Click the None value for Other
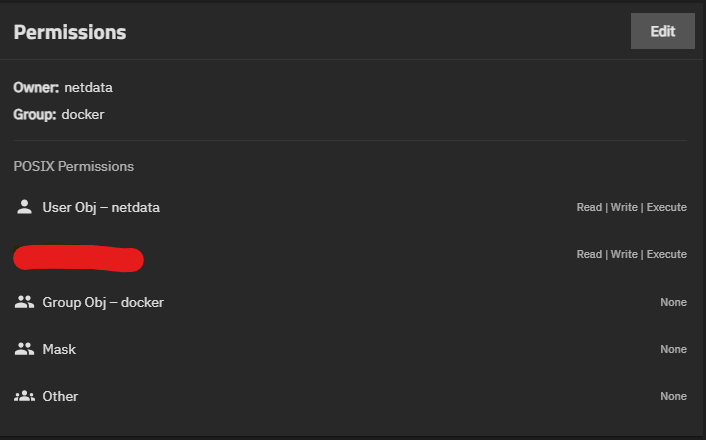This screenshot has height=440, width=706. tap(673, 397)
